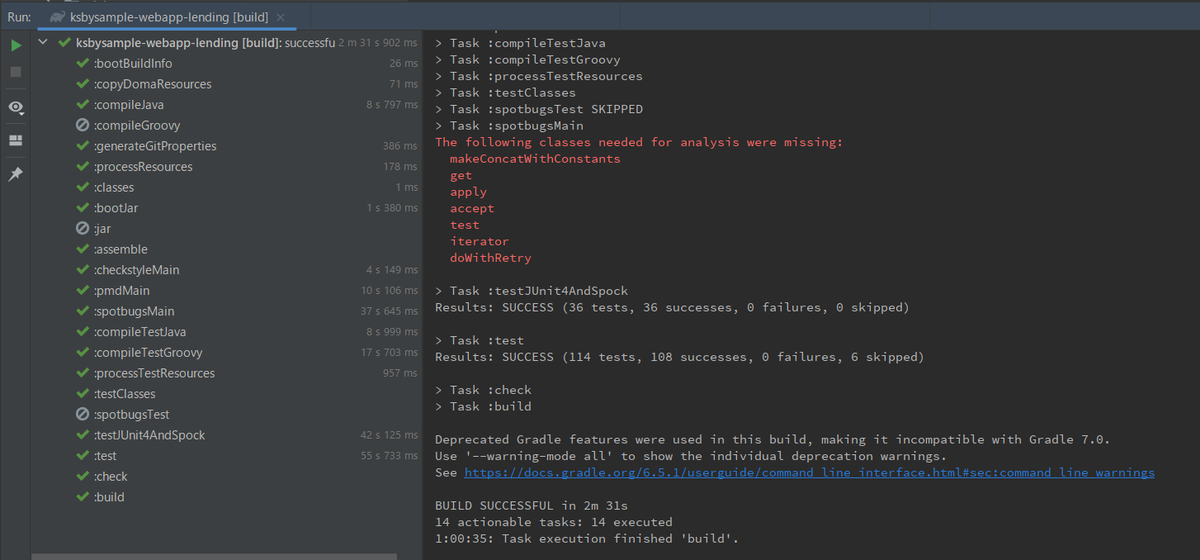Screen dimensions: 1200x560
Task: Click '14 actionable tasks: 14 executed' line
Action: coord(554,521)
